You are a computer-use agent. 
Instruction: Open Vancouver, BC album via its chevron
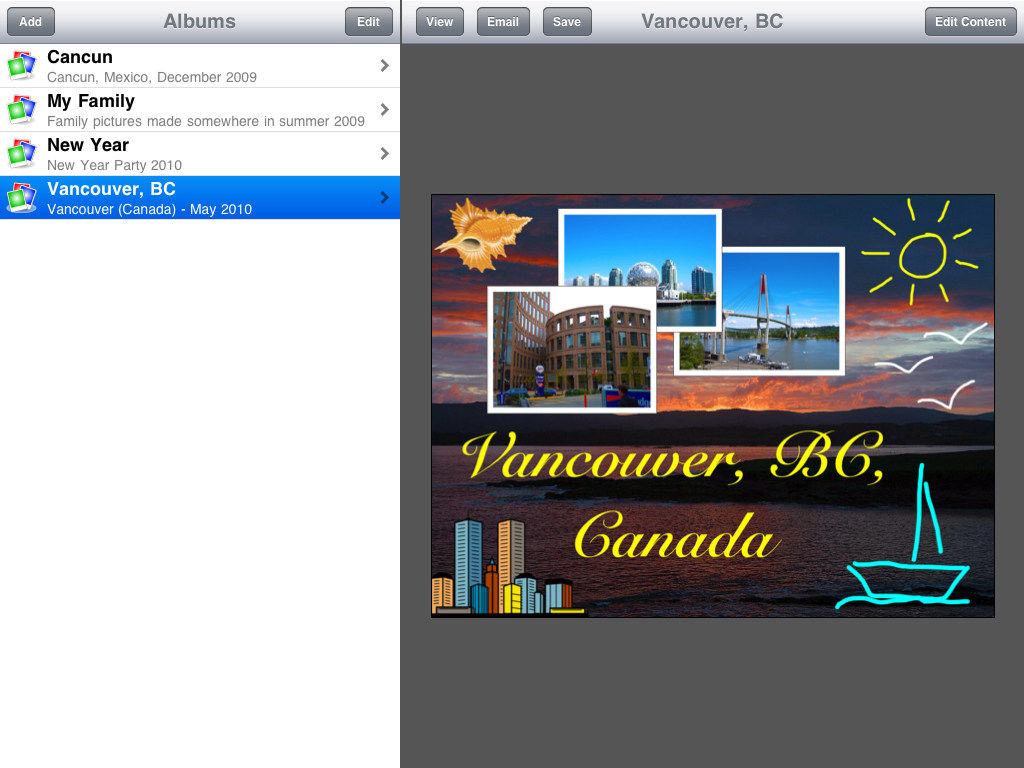(x=385, y=197)
